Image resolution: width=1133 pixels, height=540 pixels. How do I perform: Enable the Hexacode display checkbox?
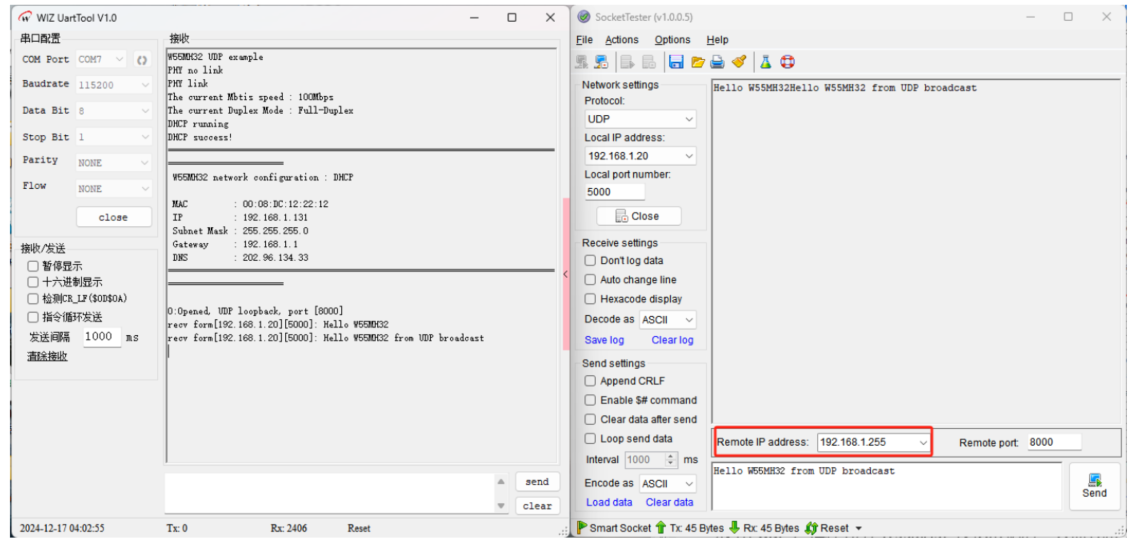[590, 299]
